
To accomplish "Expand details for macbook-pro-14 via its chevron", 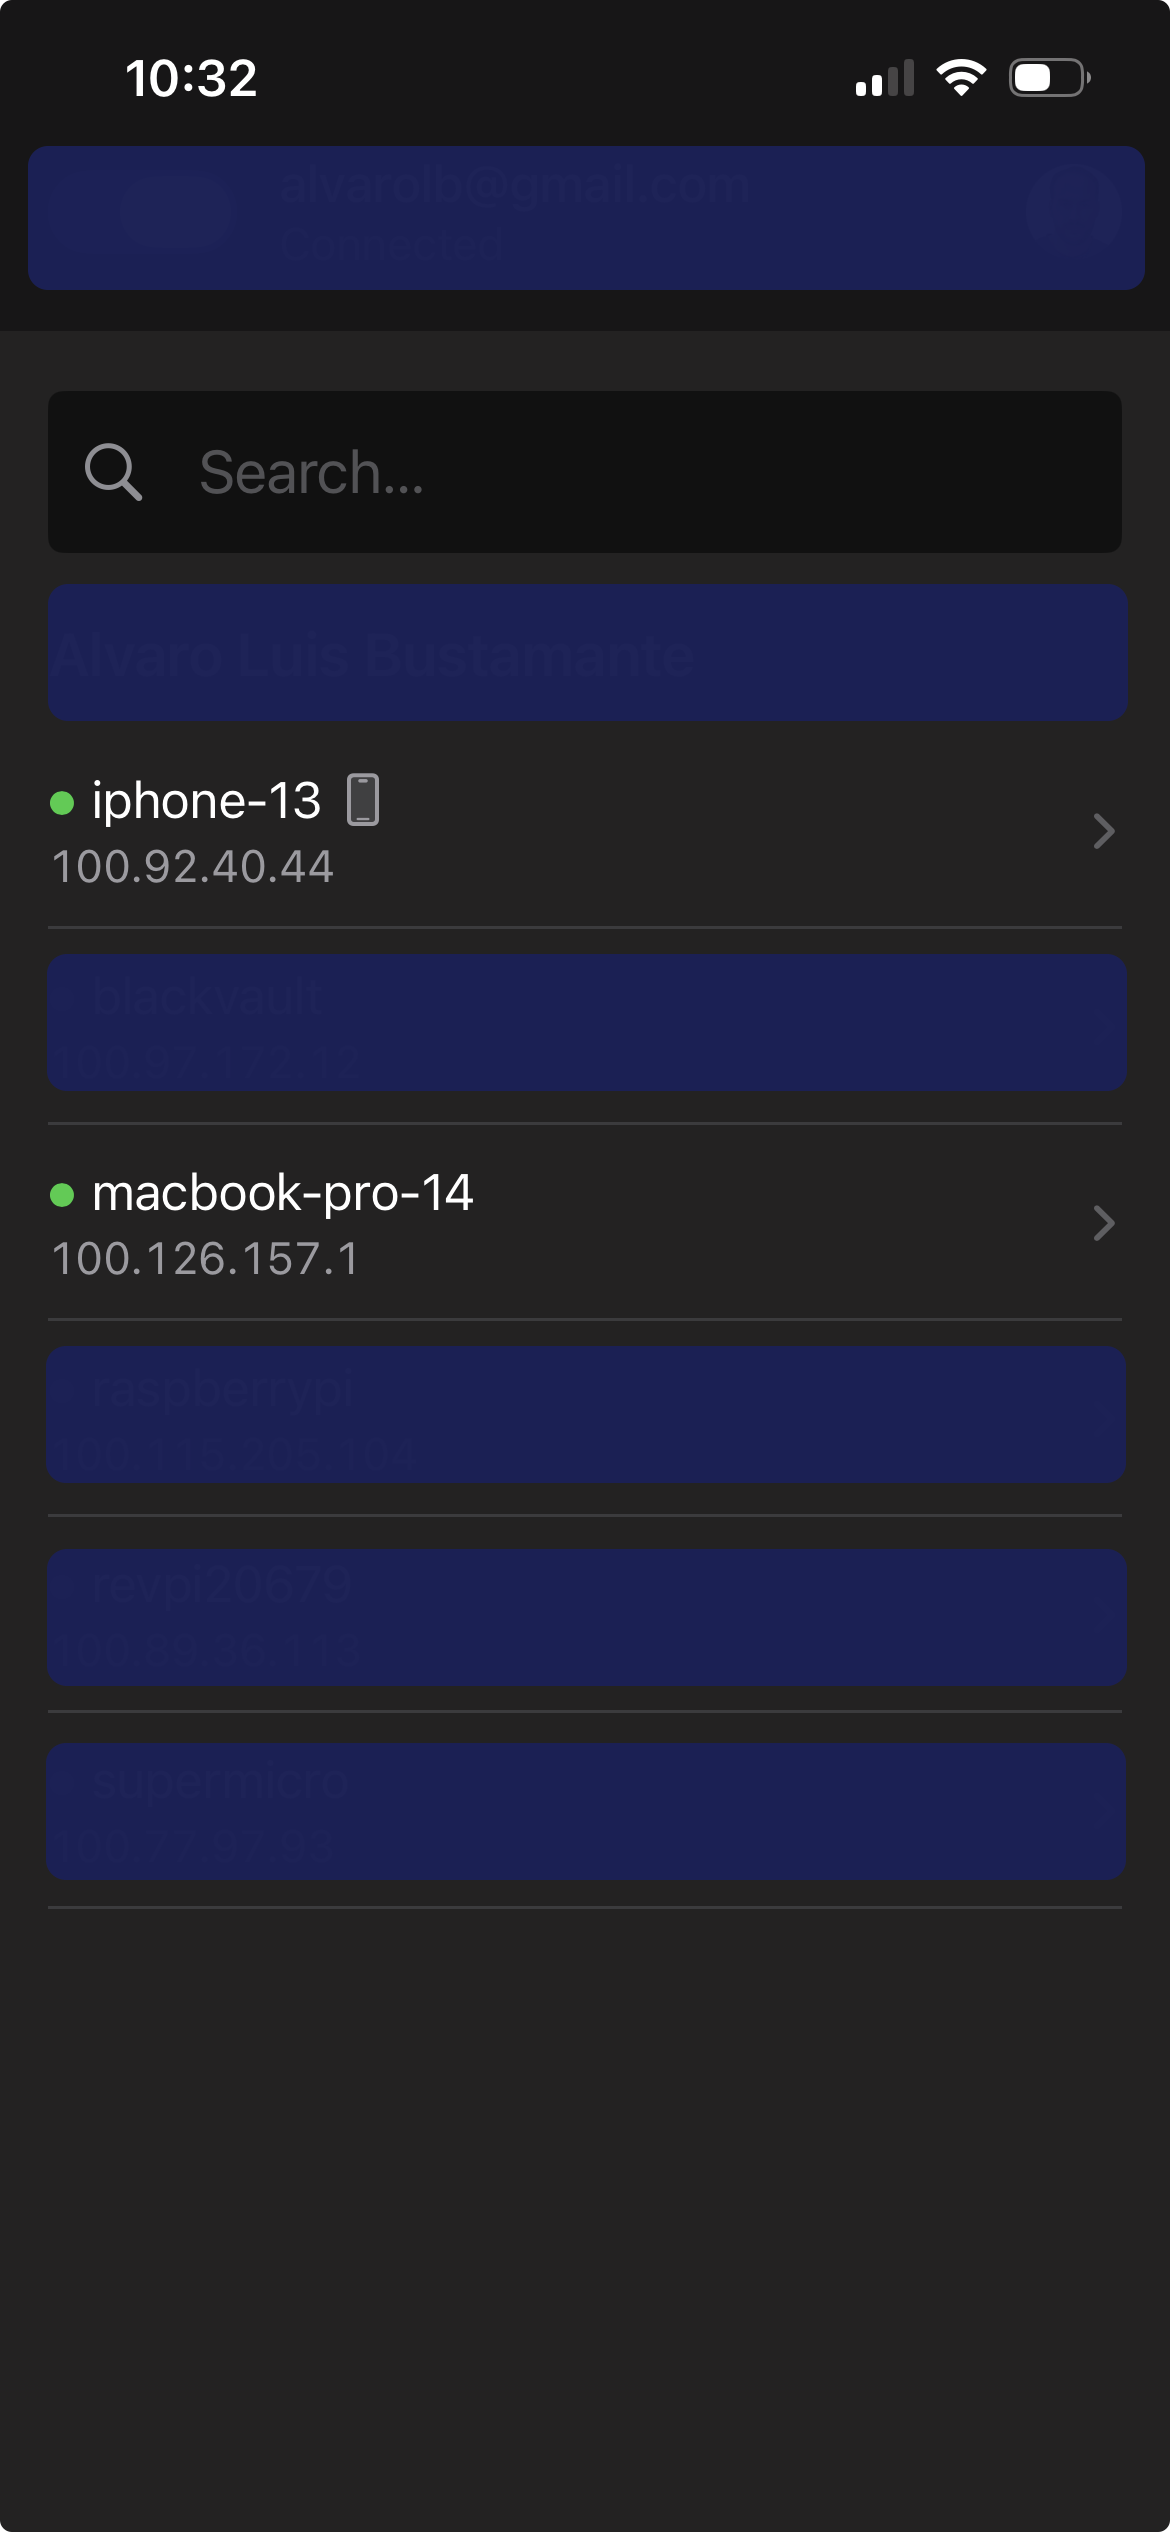I will [1103, 1223].
